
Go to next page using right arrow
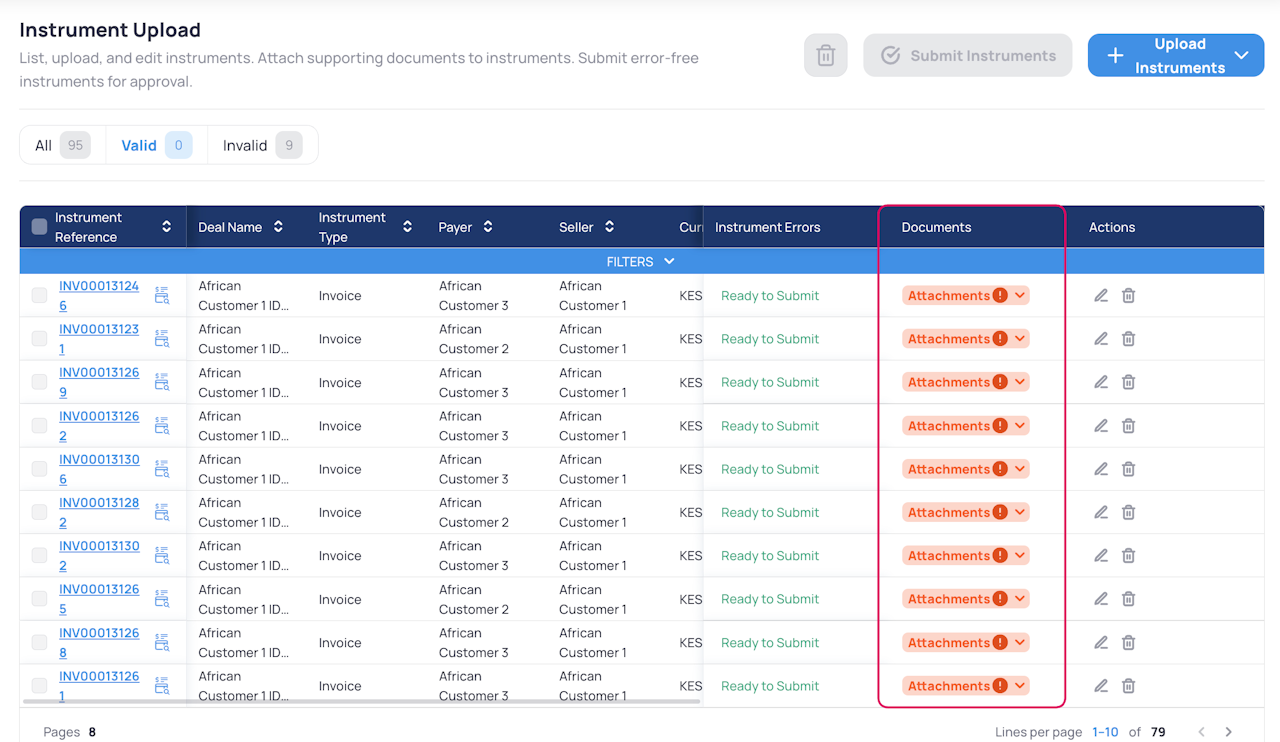(1229, 732)
